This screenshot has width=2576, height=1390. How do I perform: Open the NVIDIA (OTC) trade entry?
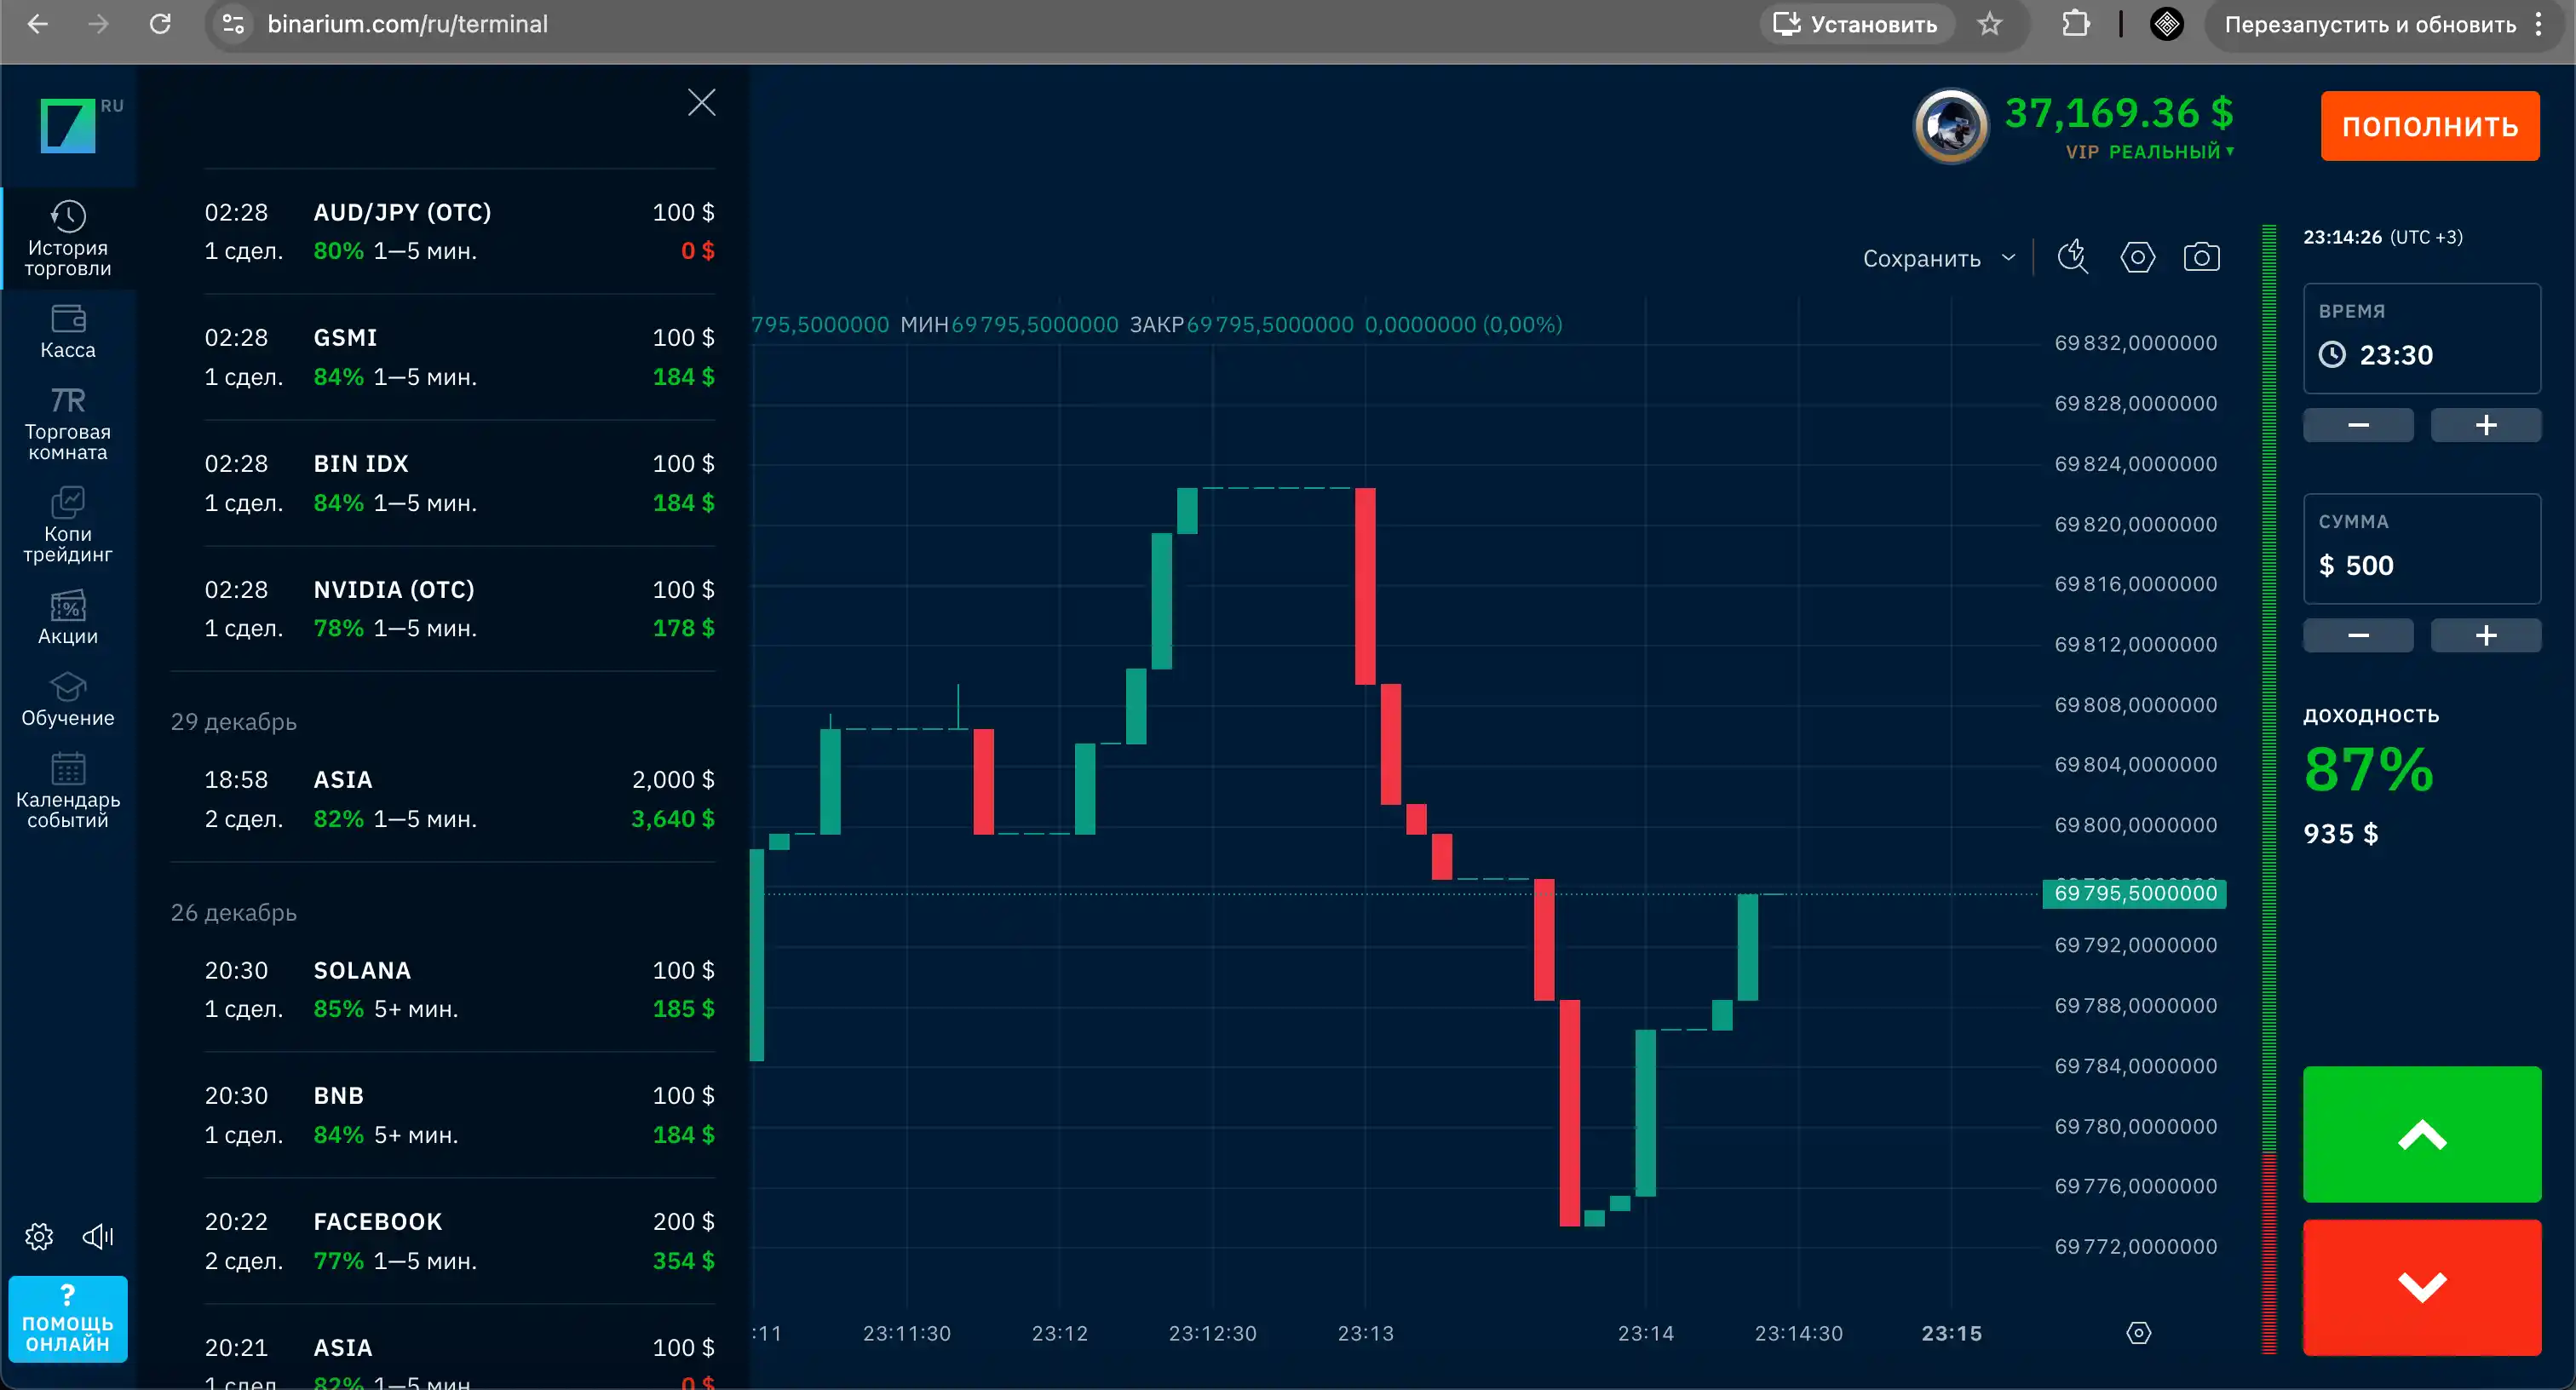click(459, 609)
